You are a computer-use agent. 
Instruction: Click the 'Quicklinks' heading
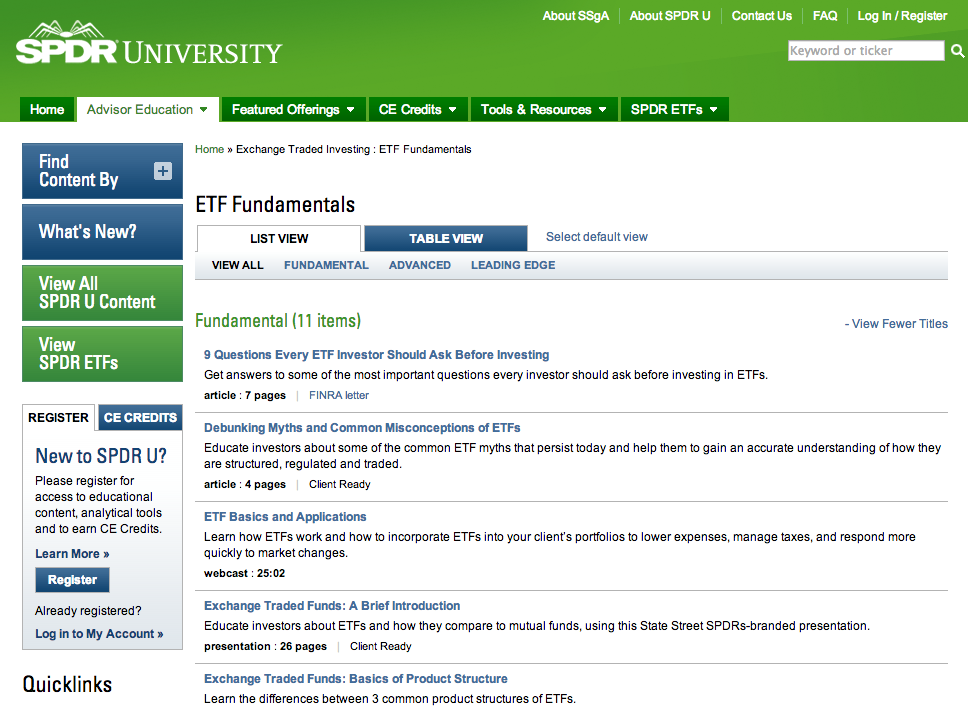tap(67, 684)
